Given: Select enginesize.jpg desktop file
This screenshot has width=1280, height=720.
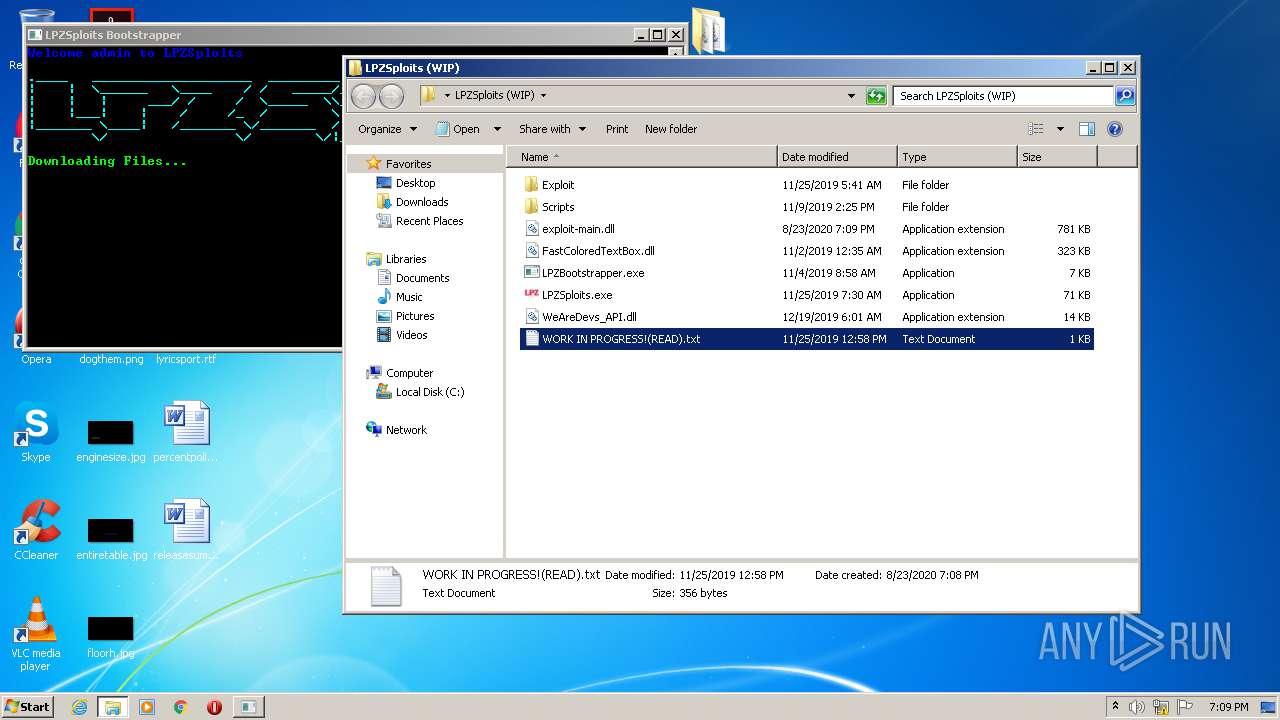Looking at the screenshot, I should 111,440.
